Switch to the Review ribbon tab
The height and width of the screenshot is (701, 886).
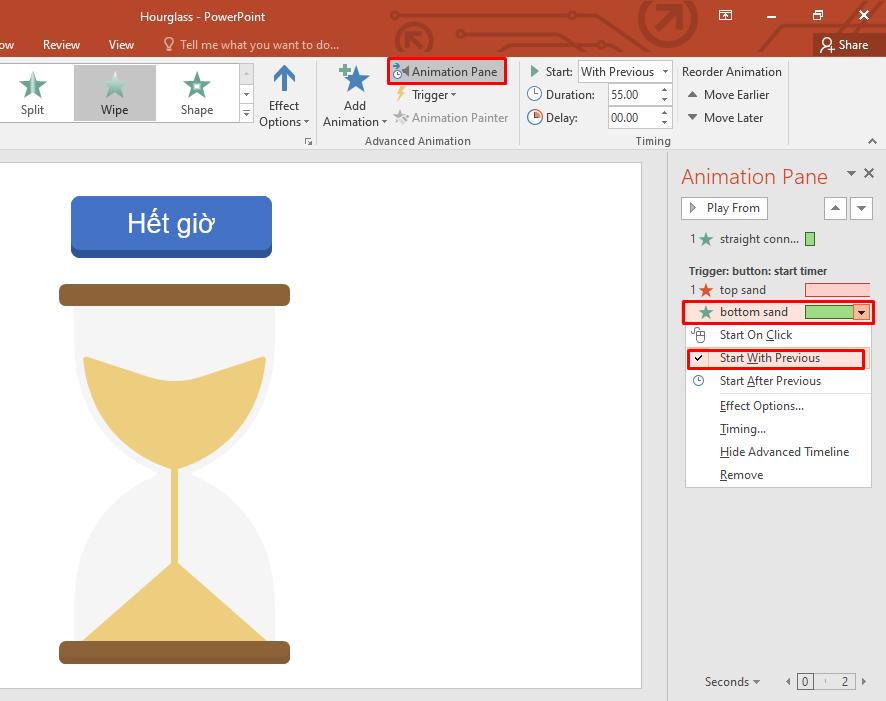pos(61,44)
